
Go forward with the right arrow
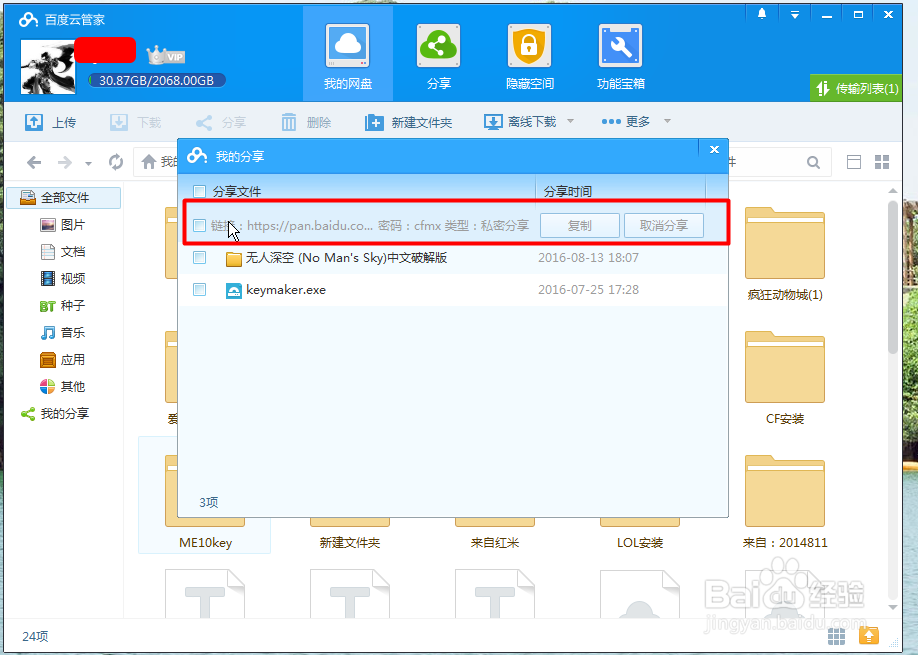click(x=64, y=162)
